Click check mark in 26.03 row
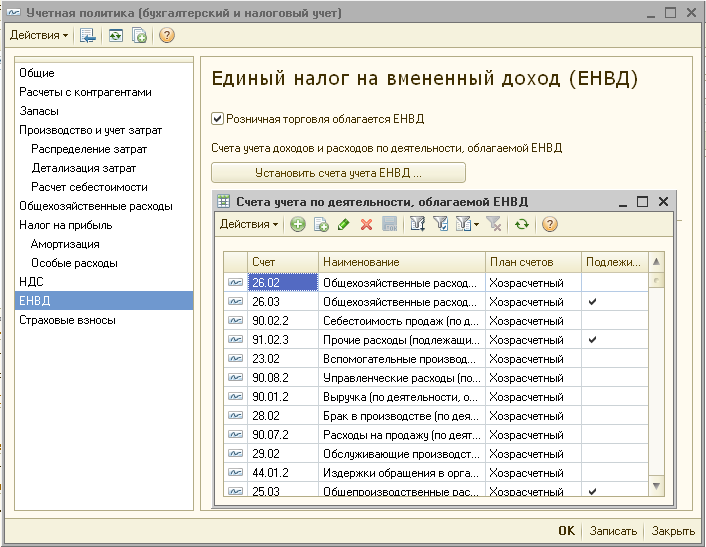 click(x=593, y=302)
